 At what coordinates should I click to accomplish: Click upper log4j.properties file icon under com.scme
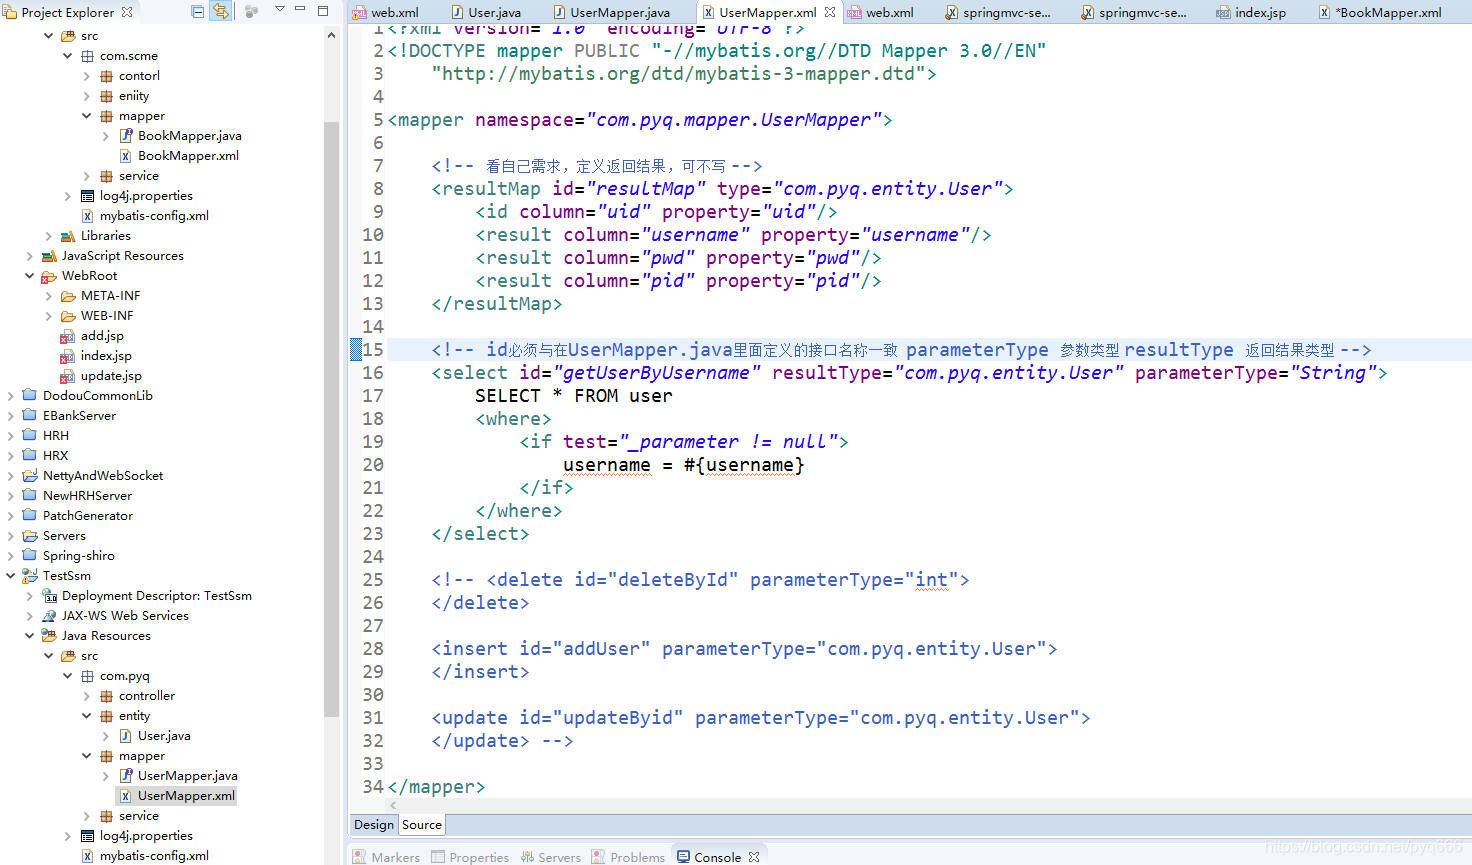[x=87, y=196]
